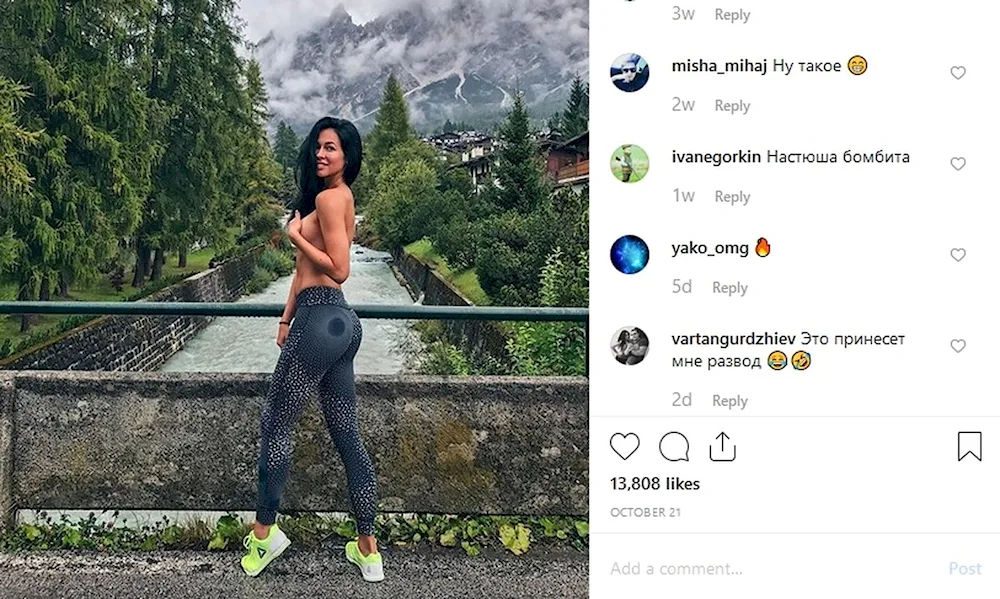Submit comment with Post button

965,568
